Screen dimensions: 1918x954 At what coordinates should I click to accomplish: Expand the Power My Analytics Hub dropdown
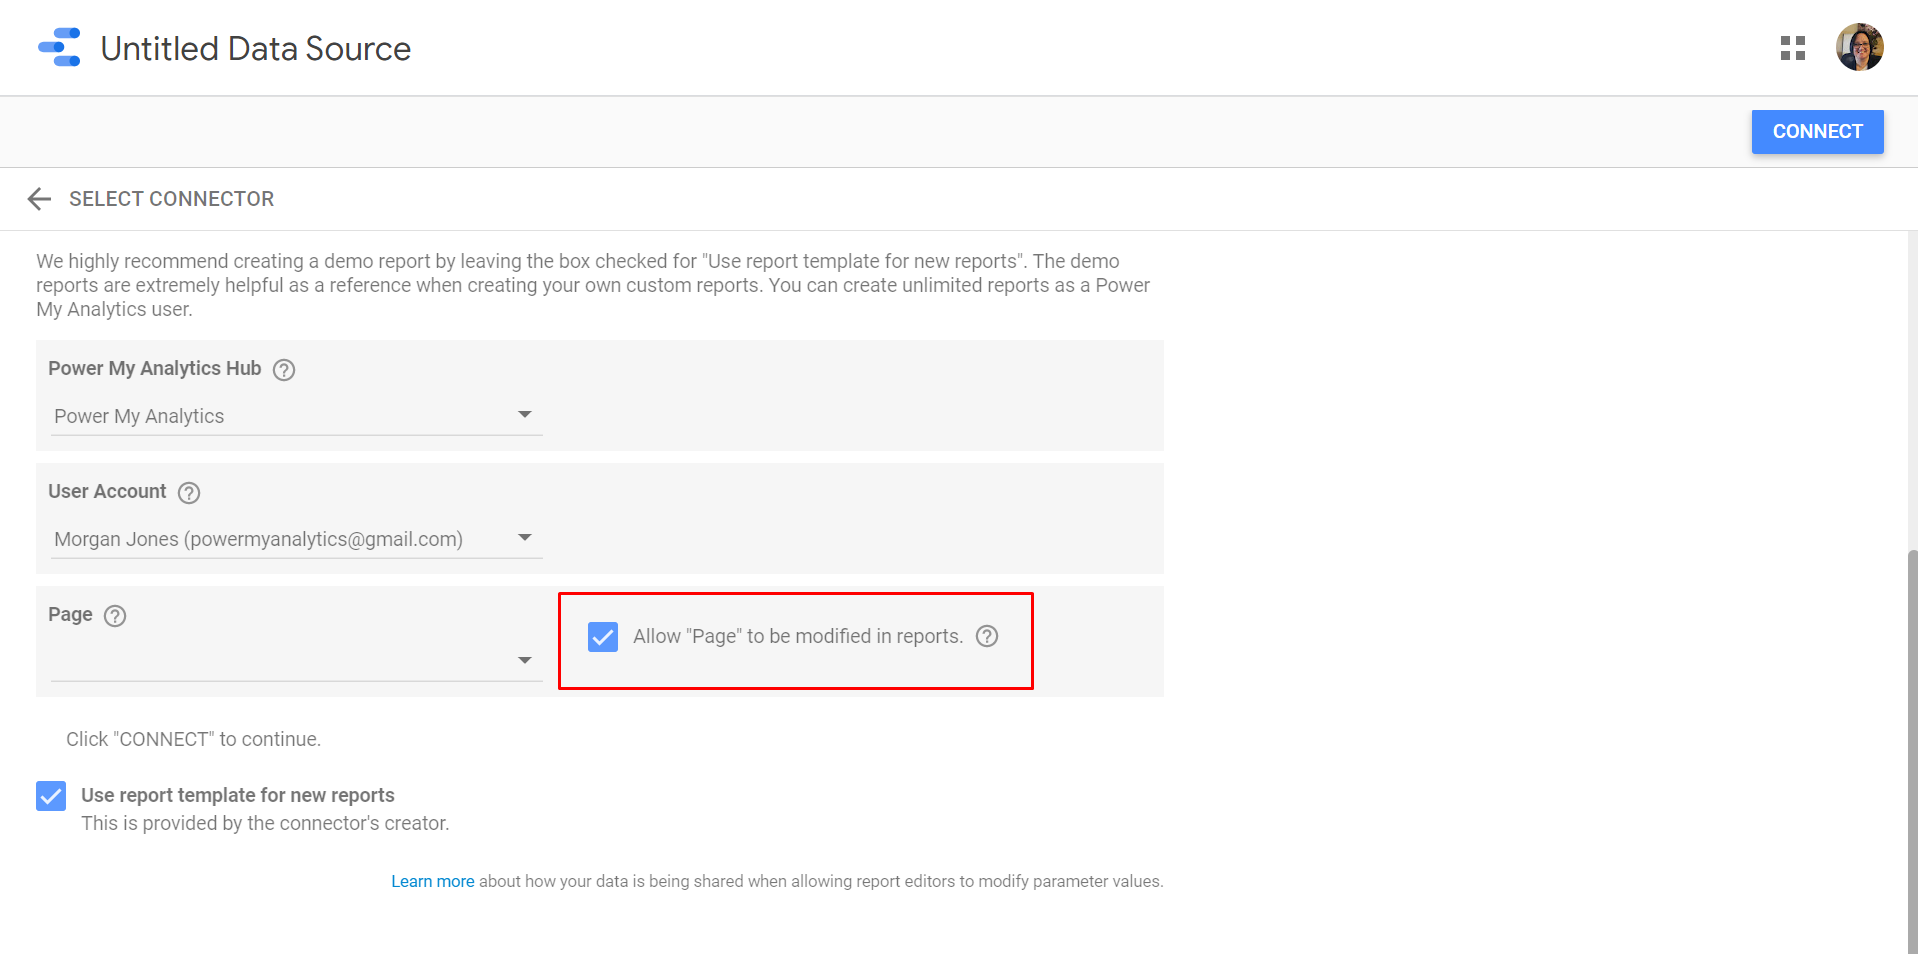tap(296, 416)
